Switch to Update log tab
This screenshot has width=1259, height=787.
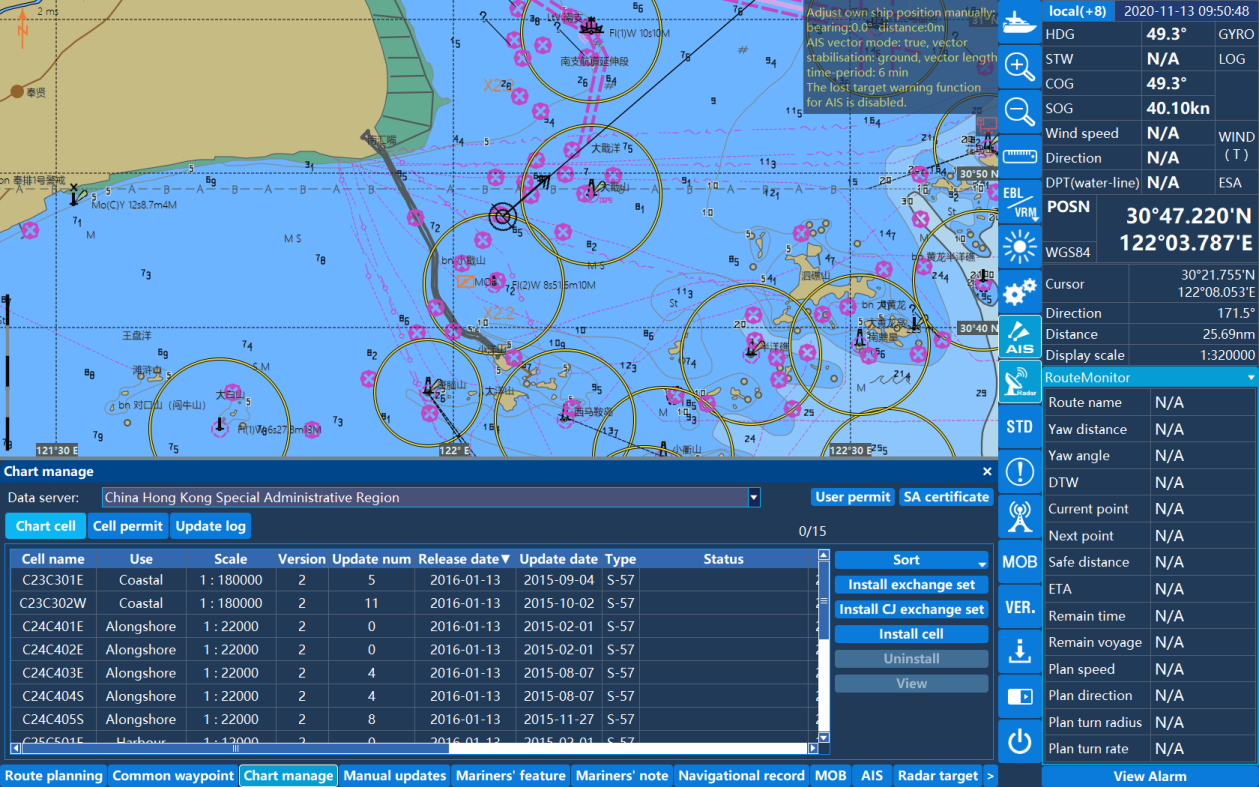tap(210, 526)
